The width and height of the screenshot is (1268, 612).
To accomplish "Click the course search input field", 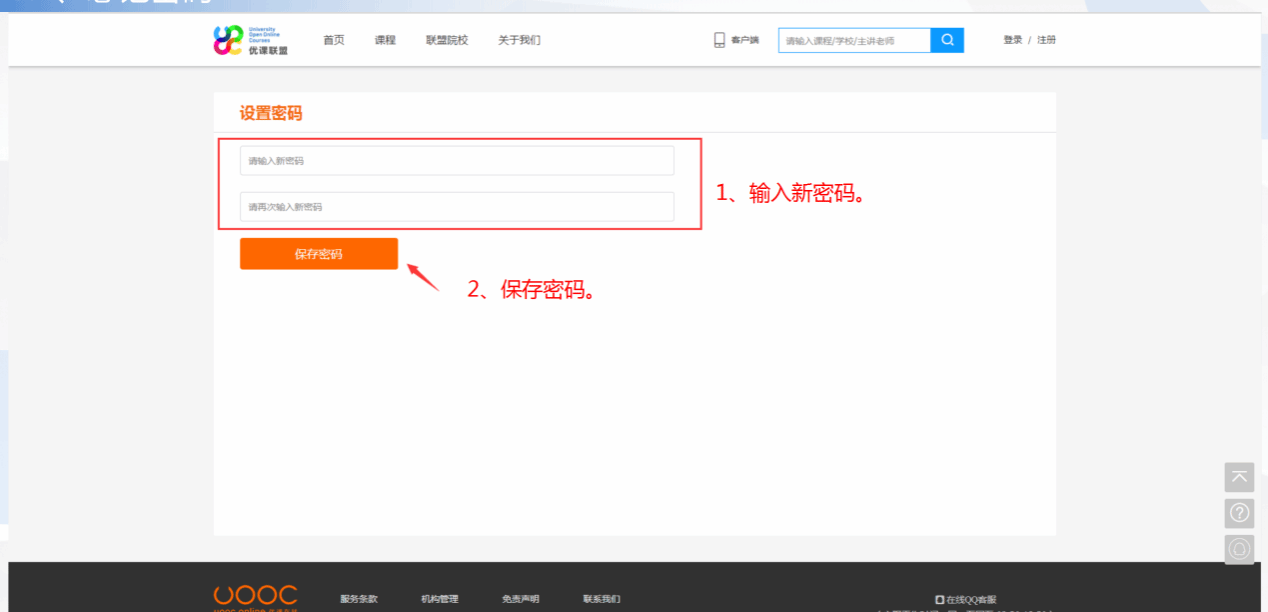I will pyautogui.click(x=854, y=40).
